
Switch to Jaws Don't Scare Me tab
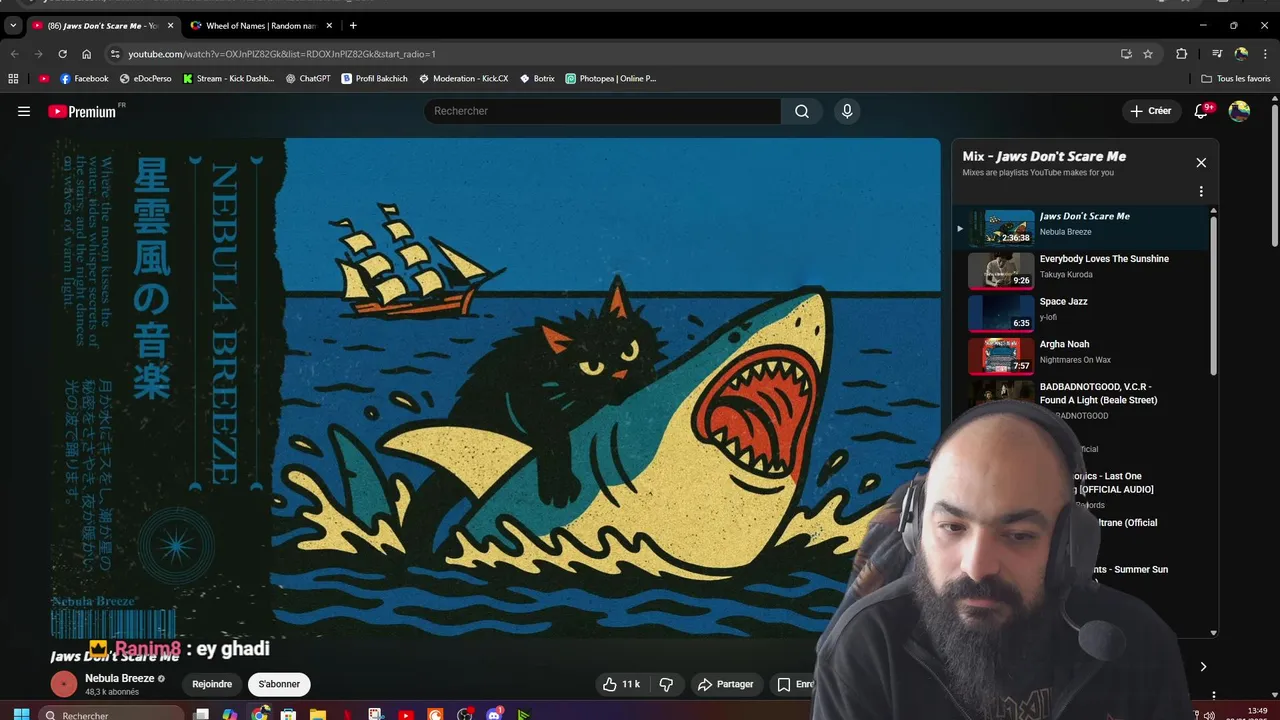[102, 25]
